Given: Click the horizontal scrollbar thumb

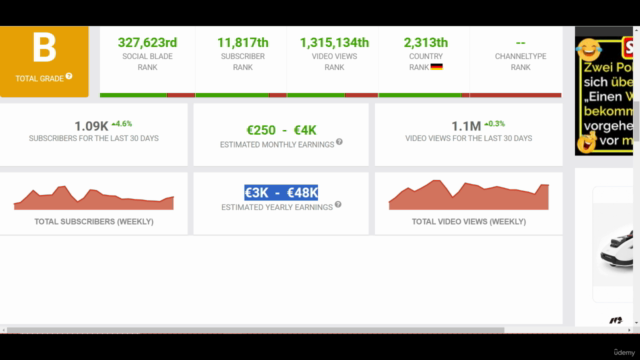Looking at the screenshot, I should click(x=256, y=330).
